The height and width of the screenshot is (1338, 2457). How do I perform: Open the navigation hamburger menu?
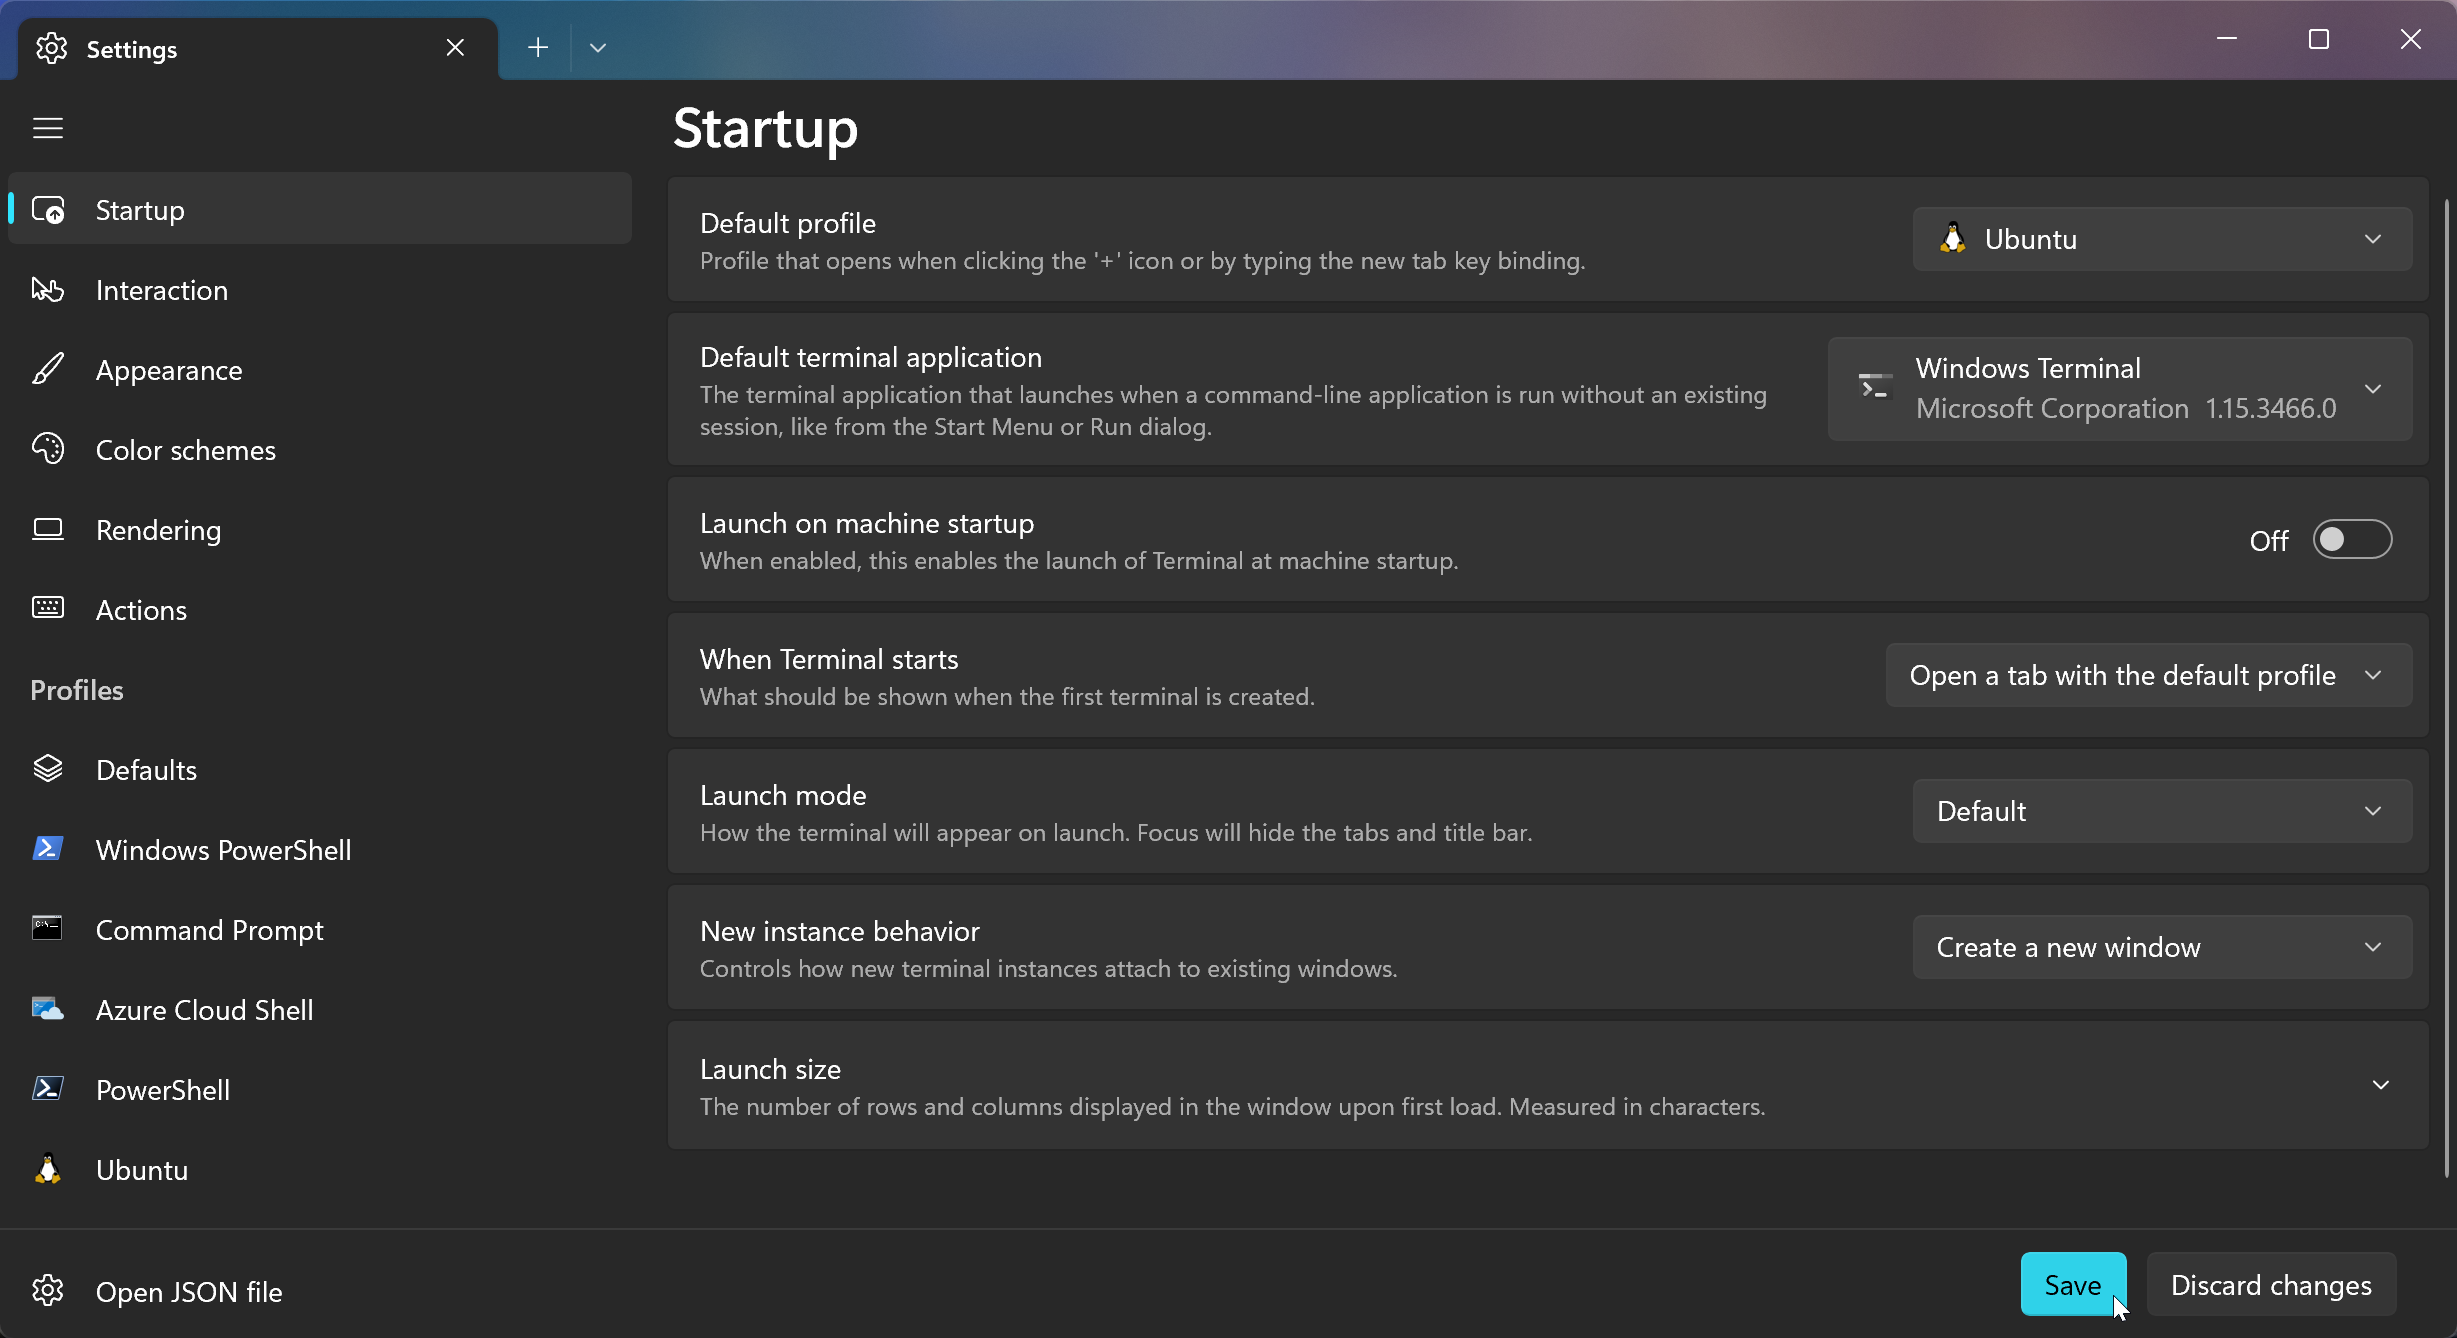(47, 128)
